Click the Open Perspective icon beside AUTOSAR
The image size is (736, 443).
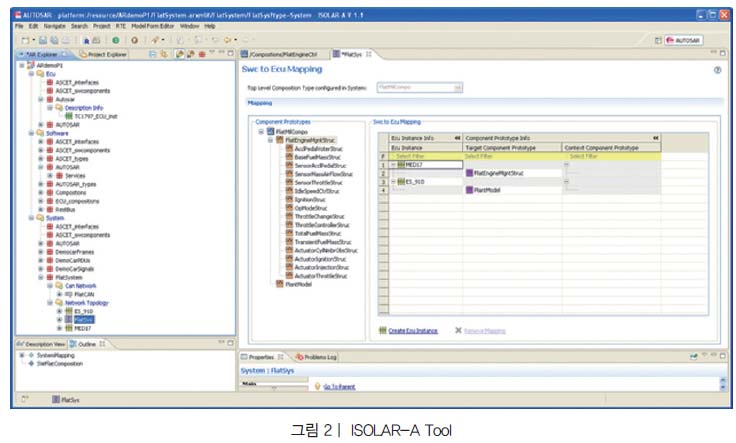click(658, 40)
